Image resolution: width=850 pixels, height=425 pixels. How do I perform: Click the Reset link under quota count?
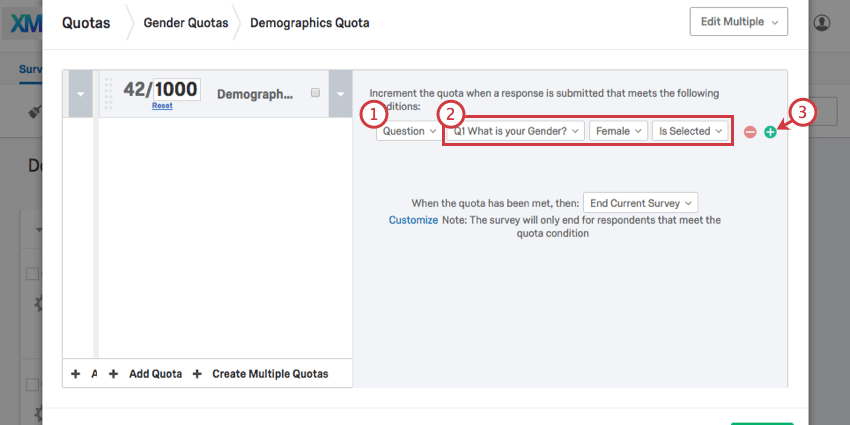click(162, 106)
